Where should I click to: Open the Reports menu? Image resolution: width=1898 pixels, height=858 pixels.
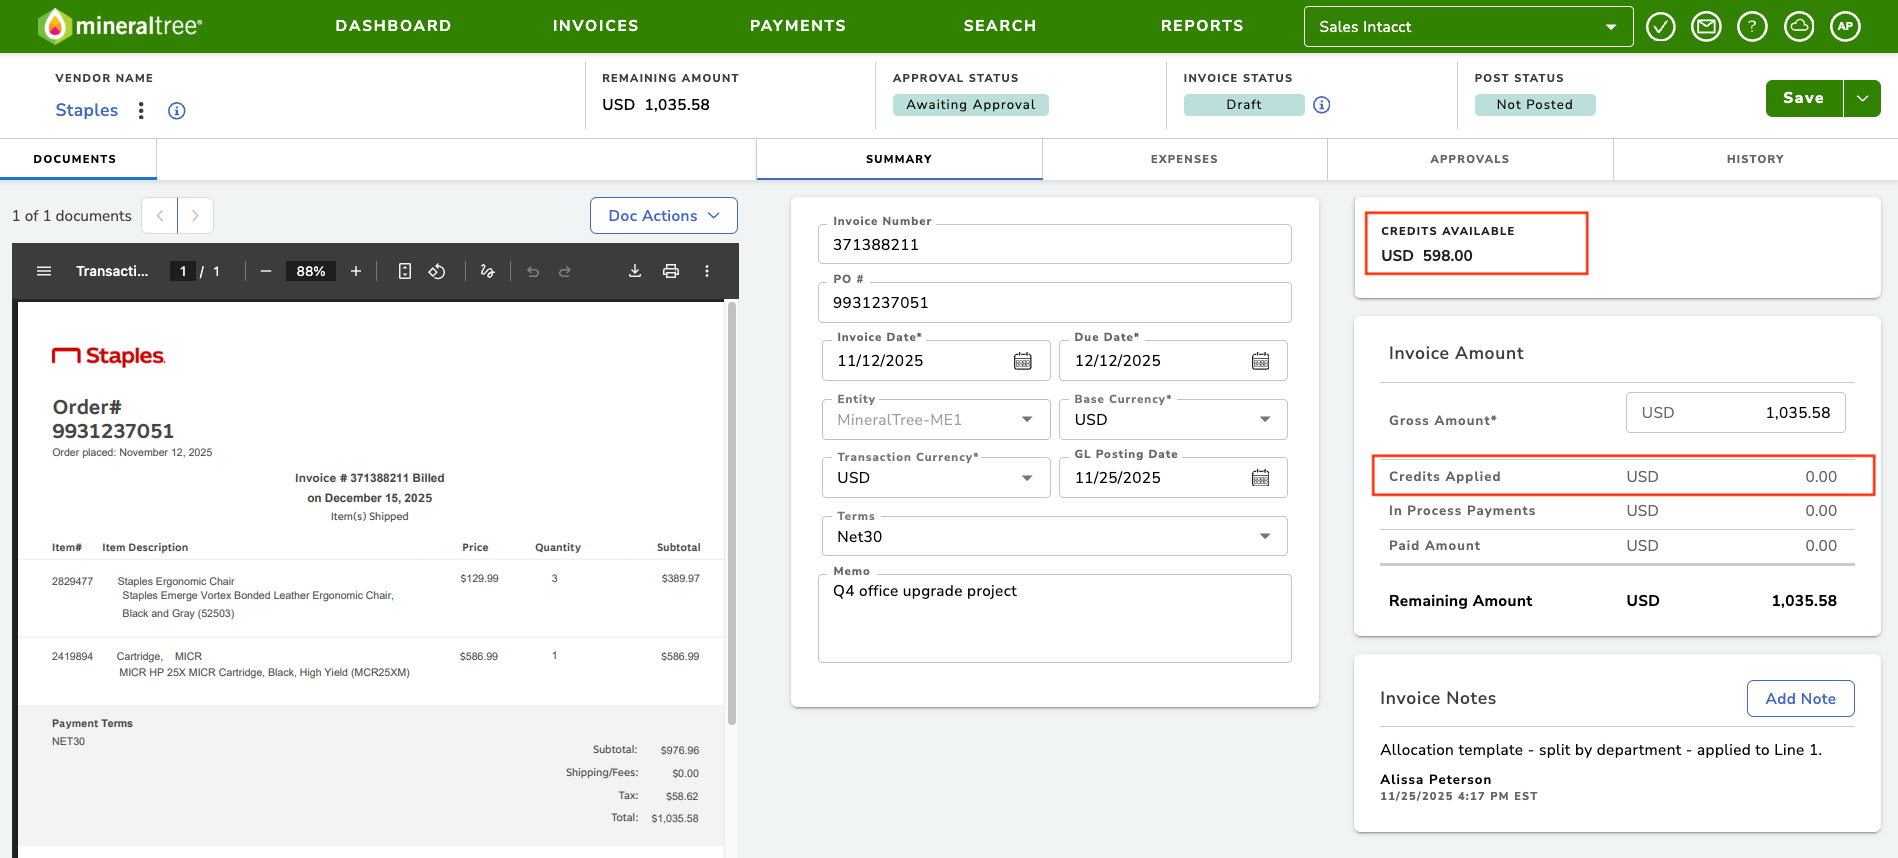pos(1202,26)
